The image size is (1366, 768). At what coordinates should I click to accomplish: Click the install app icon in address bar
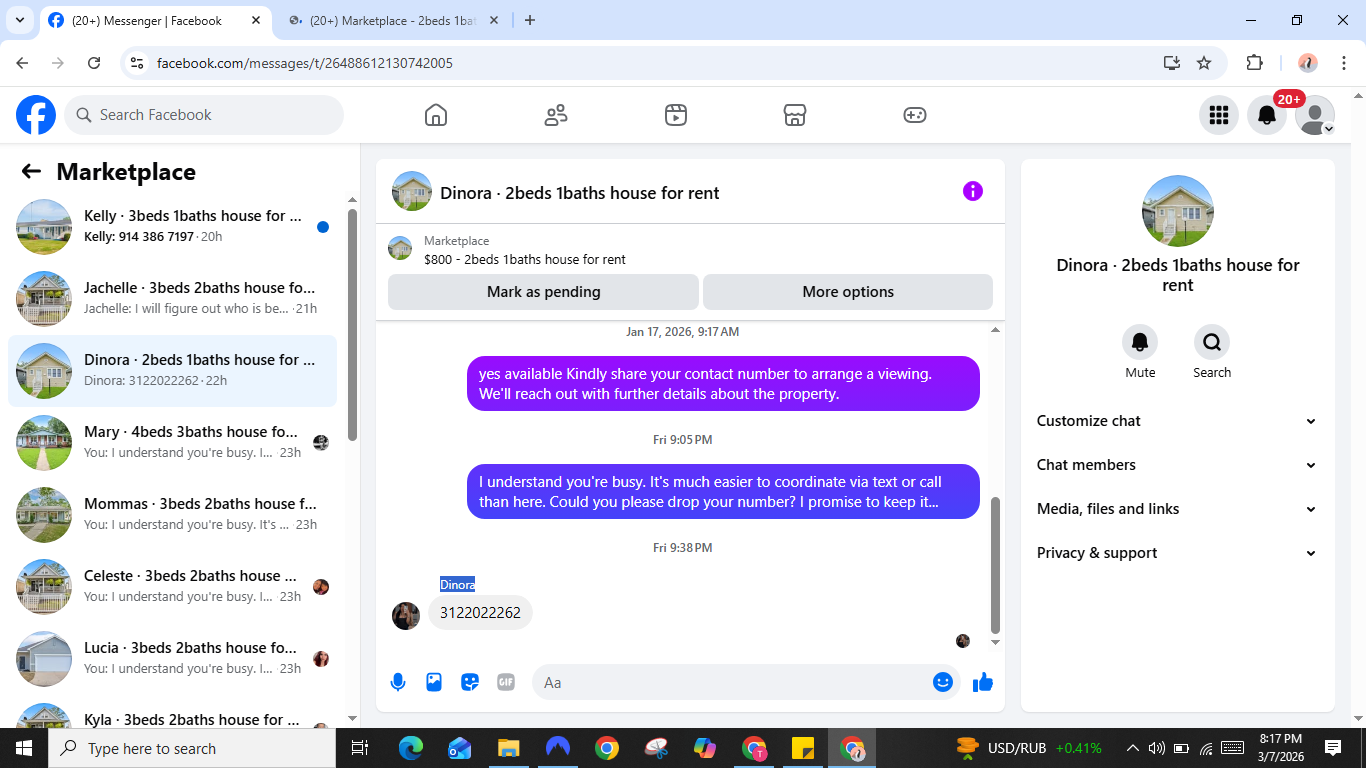pyautogui.click(x=1172, y=63)
